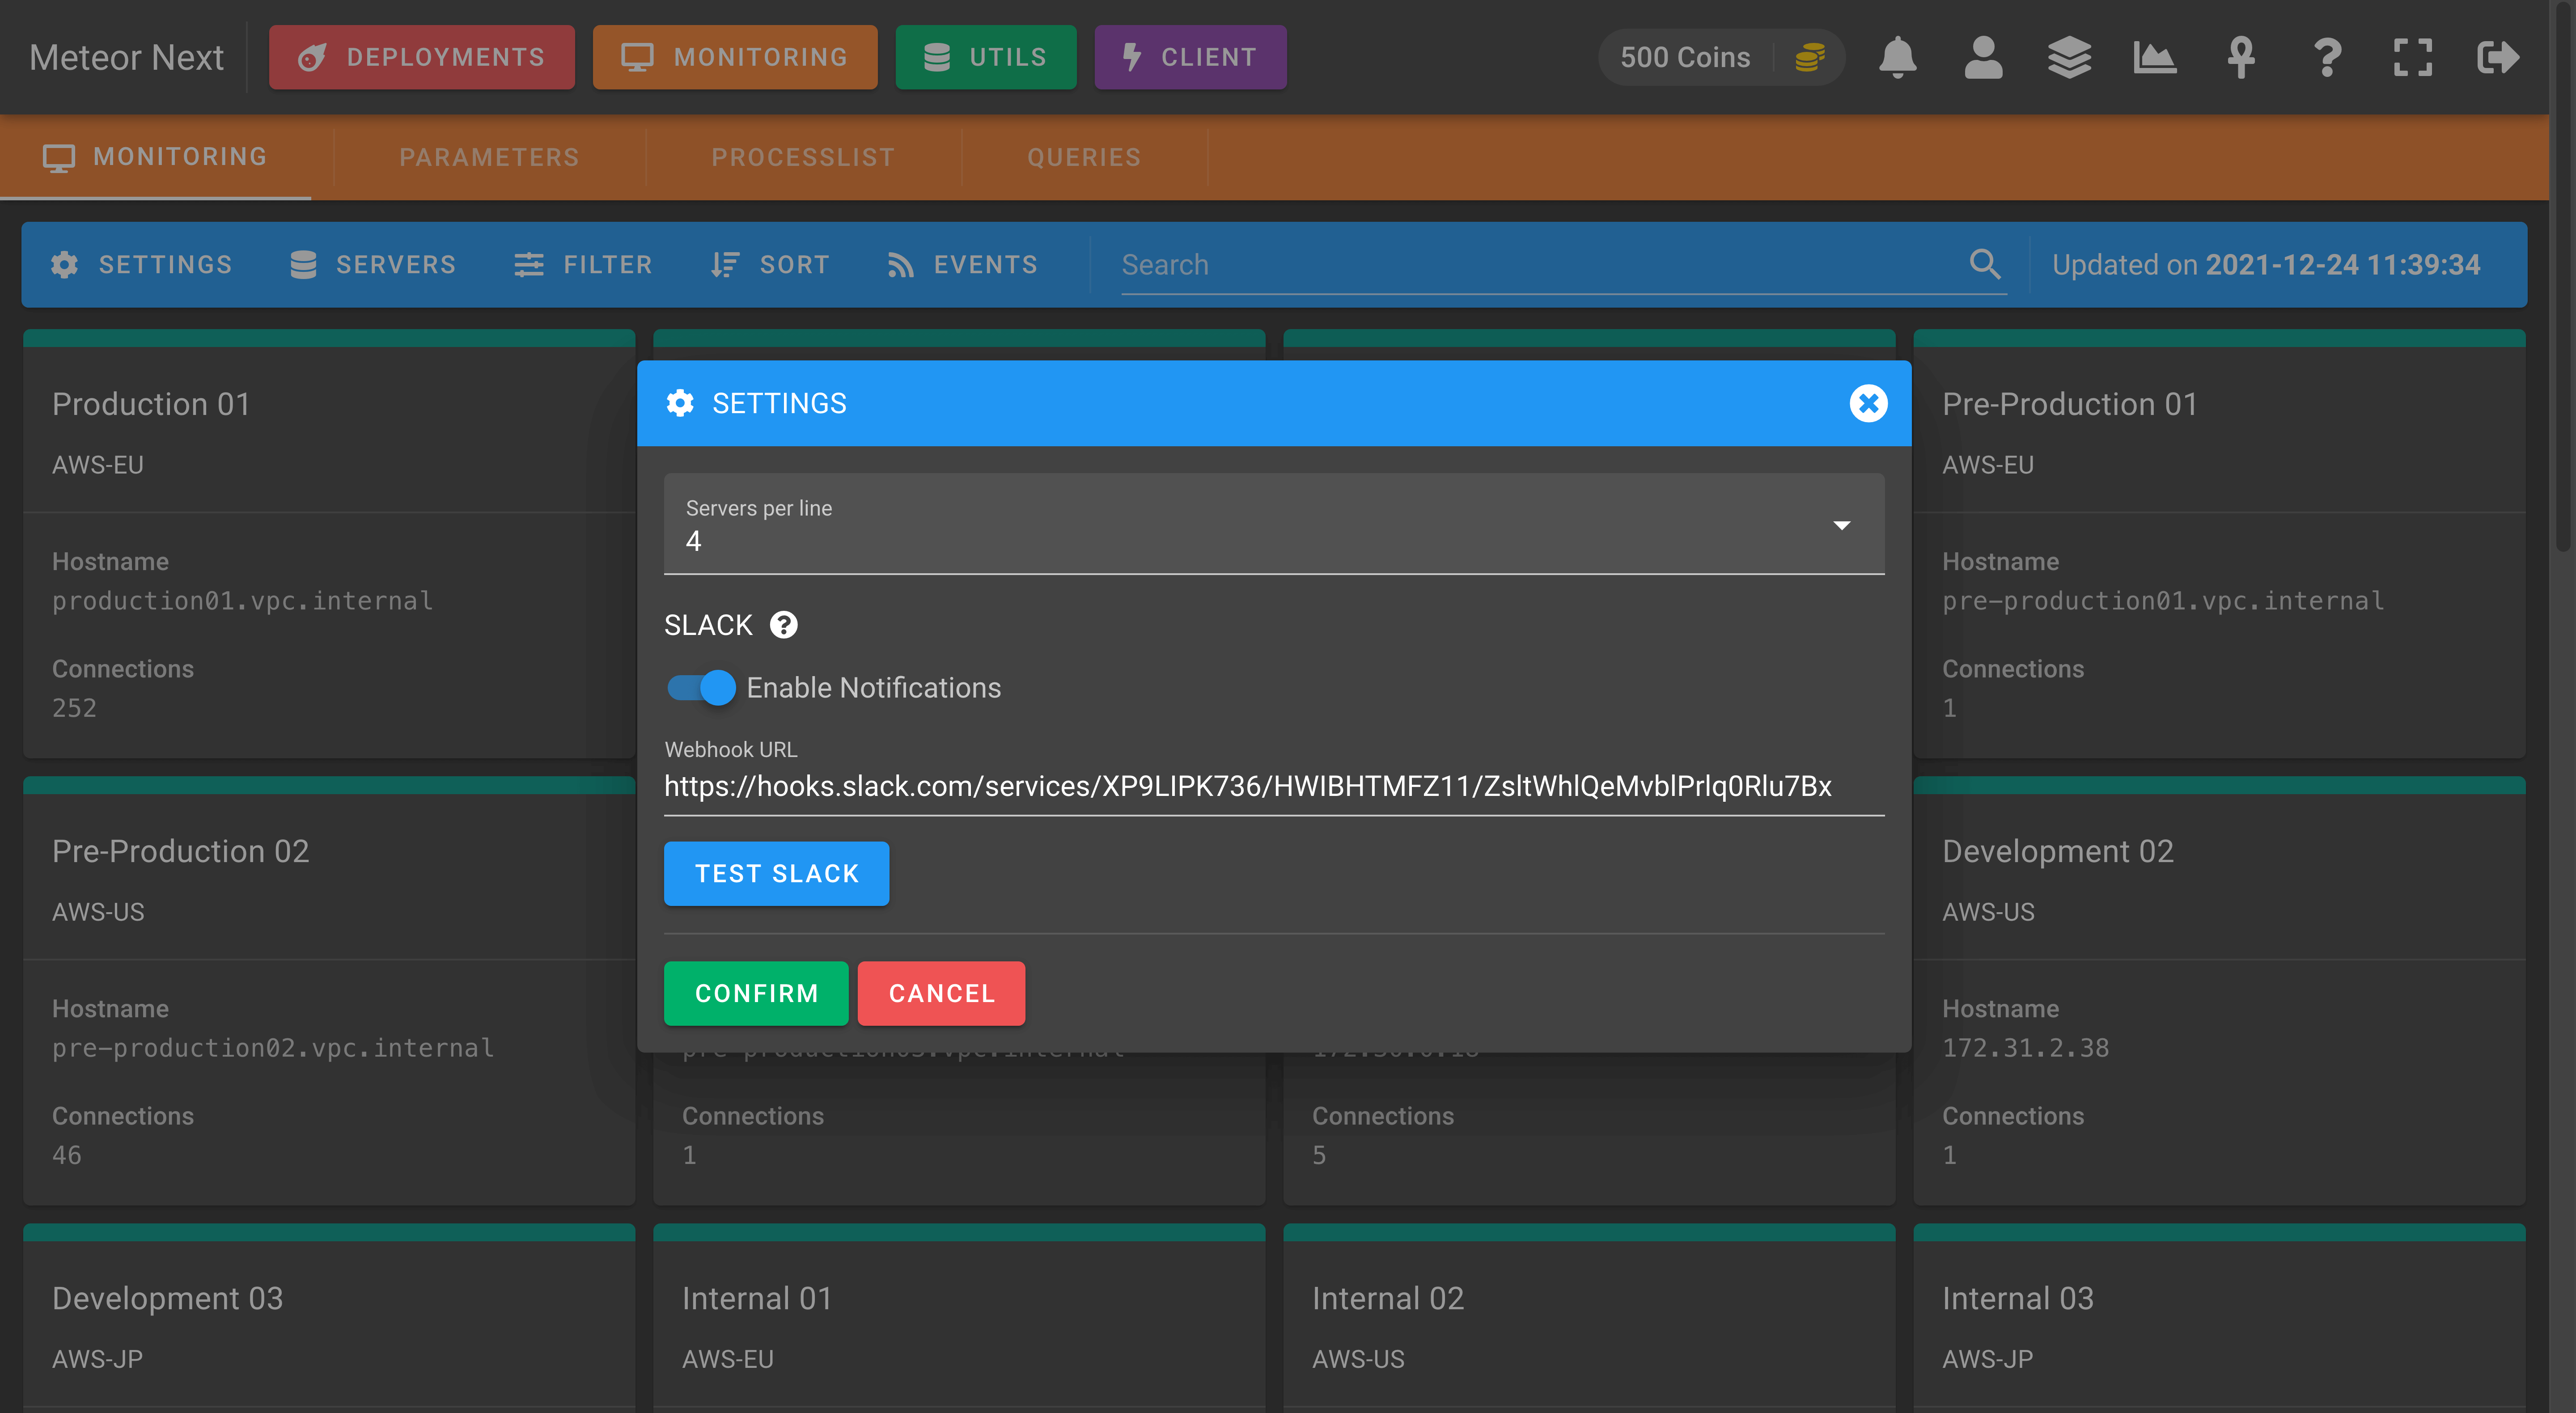Viewport: 2576px width, 1413px height.
Task: Click the gear icon in Settings dialog title
Action: [680, 403]
